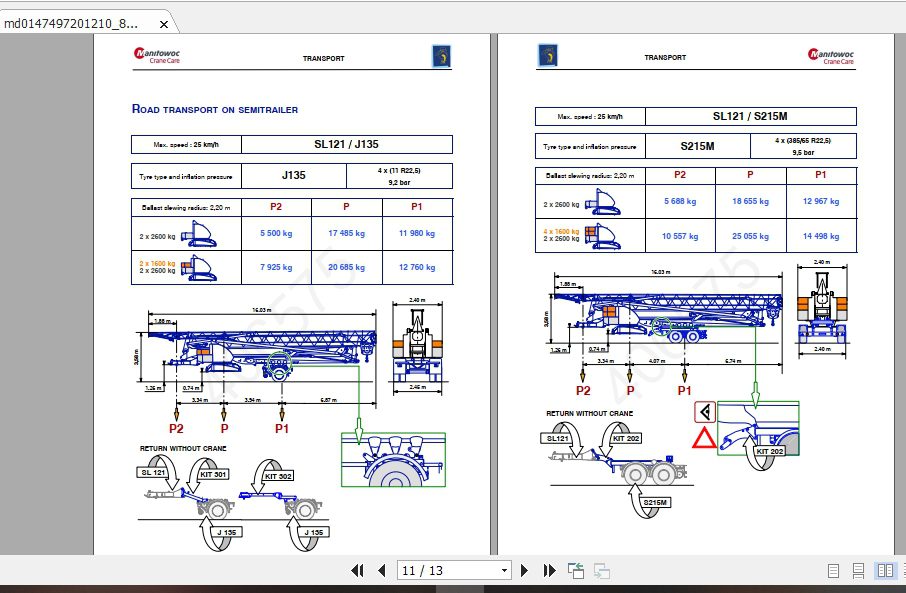Return to the previous view
The height and width of the screenshot is (593, 906).
[575, 570]
